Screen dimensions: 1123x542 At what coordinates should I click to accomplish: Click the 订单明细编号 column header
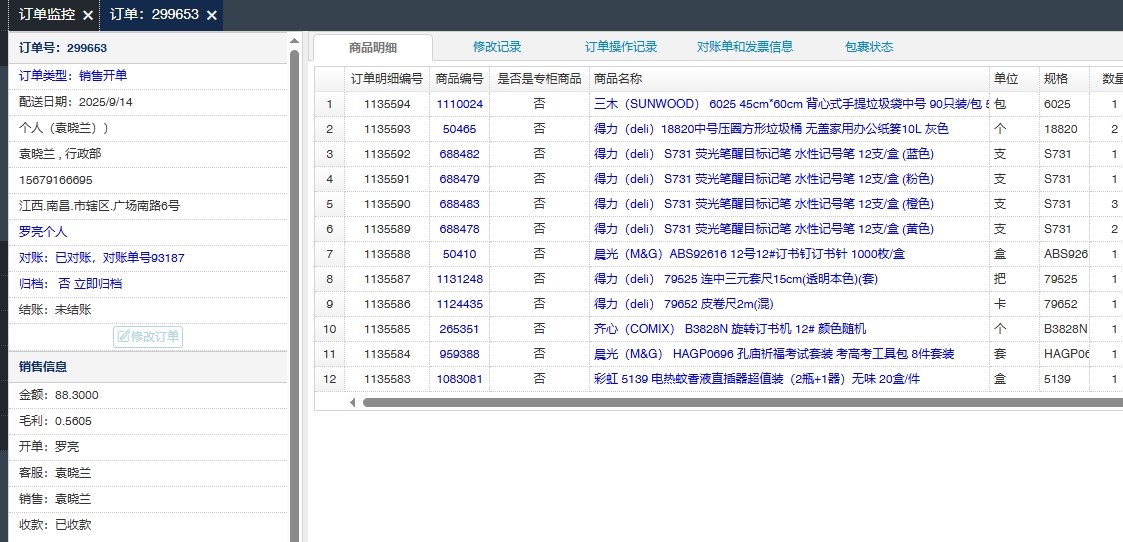(386, 78)
